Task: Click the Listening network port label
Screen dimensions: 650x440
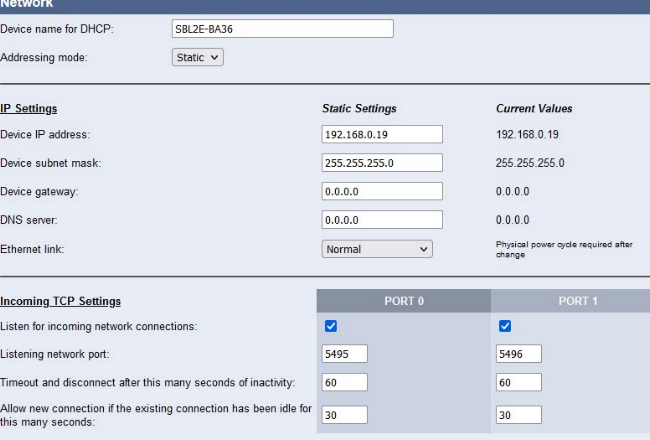Action: tap(55, 354)
